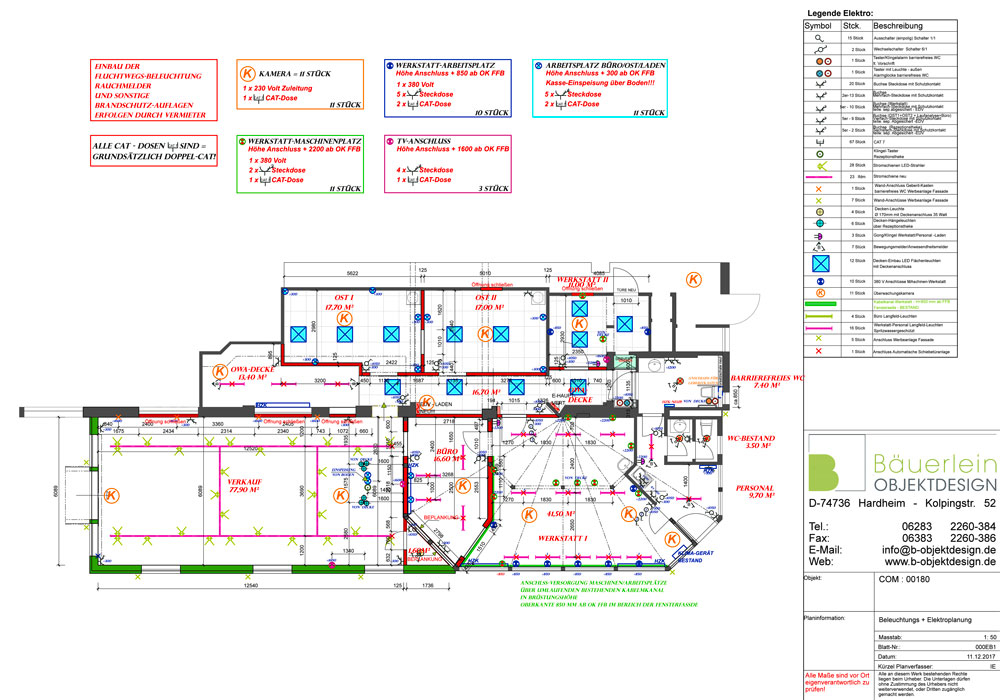Select the 'PERSONAL 9,70 M²' label
Viewport: 1000px width, 700px height.
[x=754, y=492]
